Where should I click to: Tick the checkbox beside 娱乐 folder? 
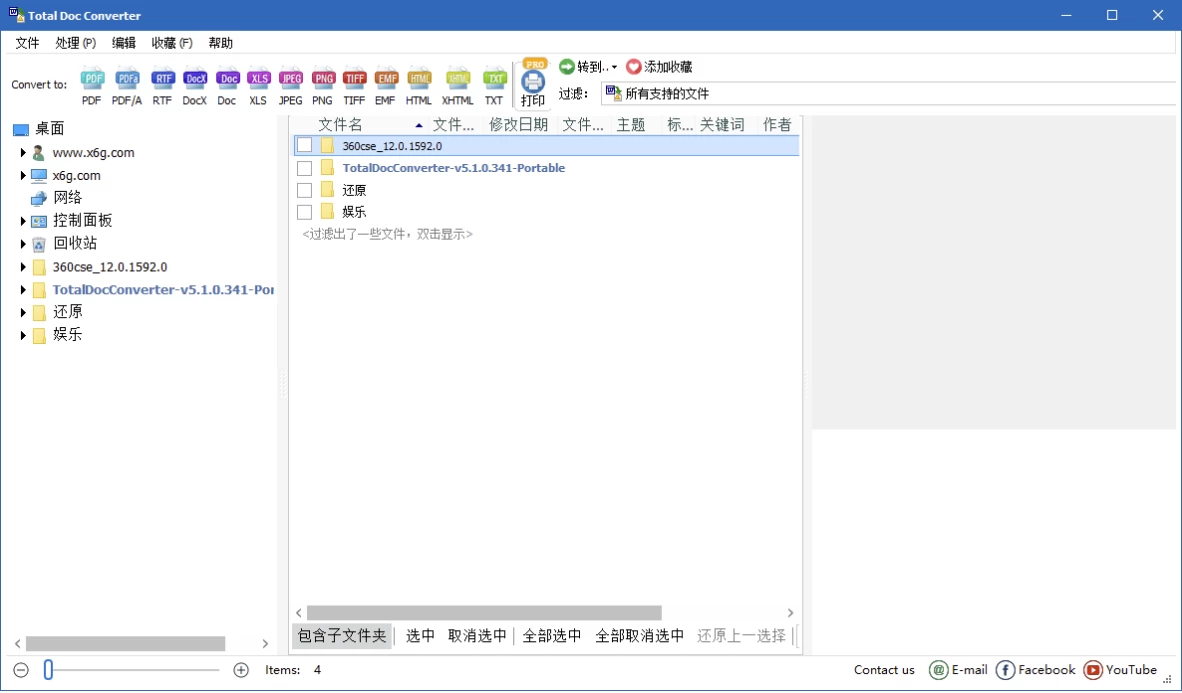pyautogui.click(x=304, y=211)
